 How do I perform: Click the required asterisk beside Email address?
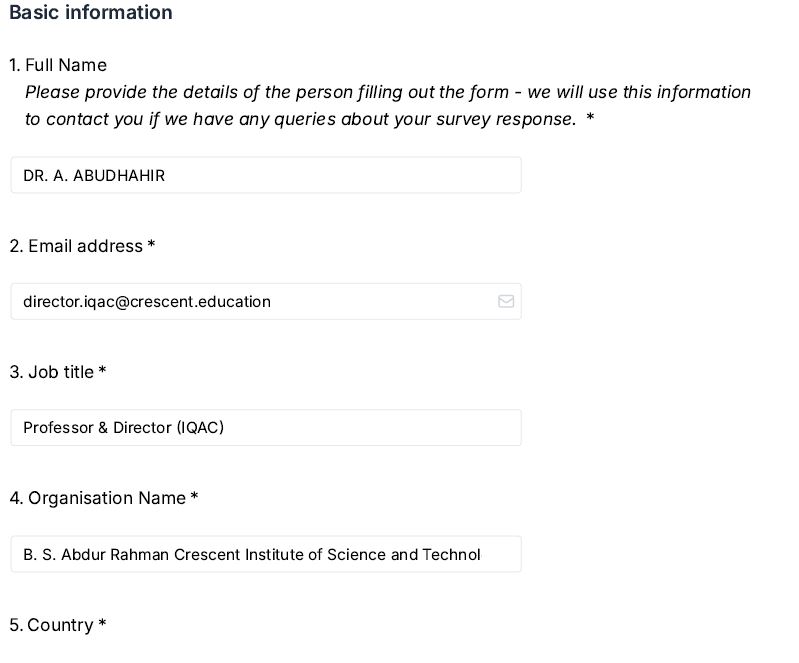click(x=151, y=246)
